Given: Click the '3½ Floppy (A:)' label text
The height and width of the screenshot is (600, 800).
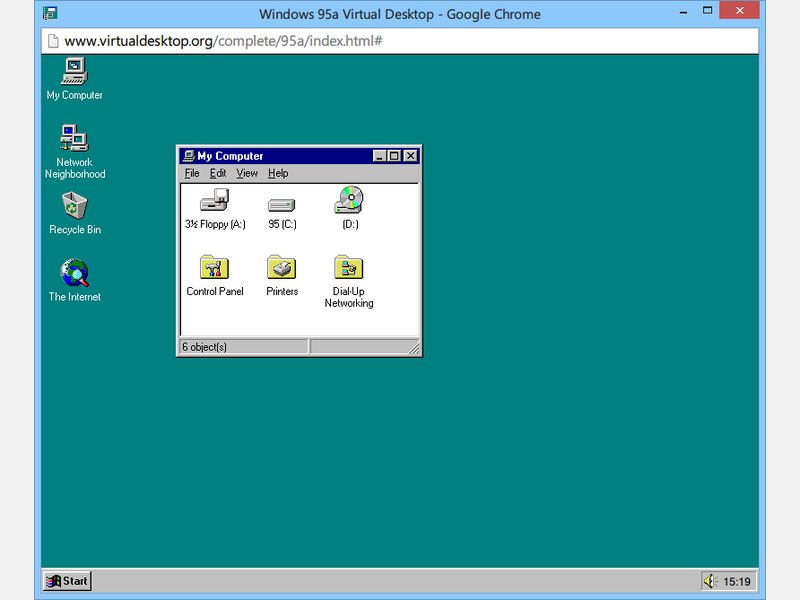Looking at the screenshot, I should click(x=215, y=224).
